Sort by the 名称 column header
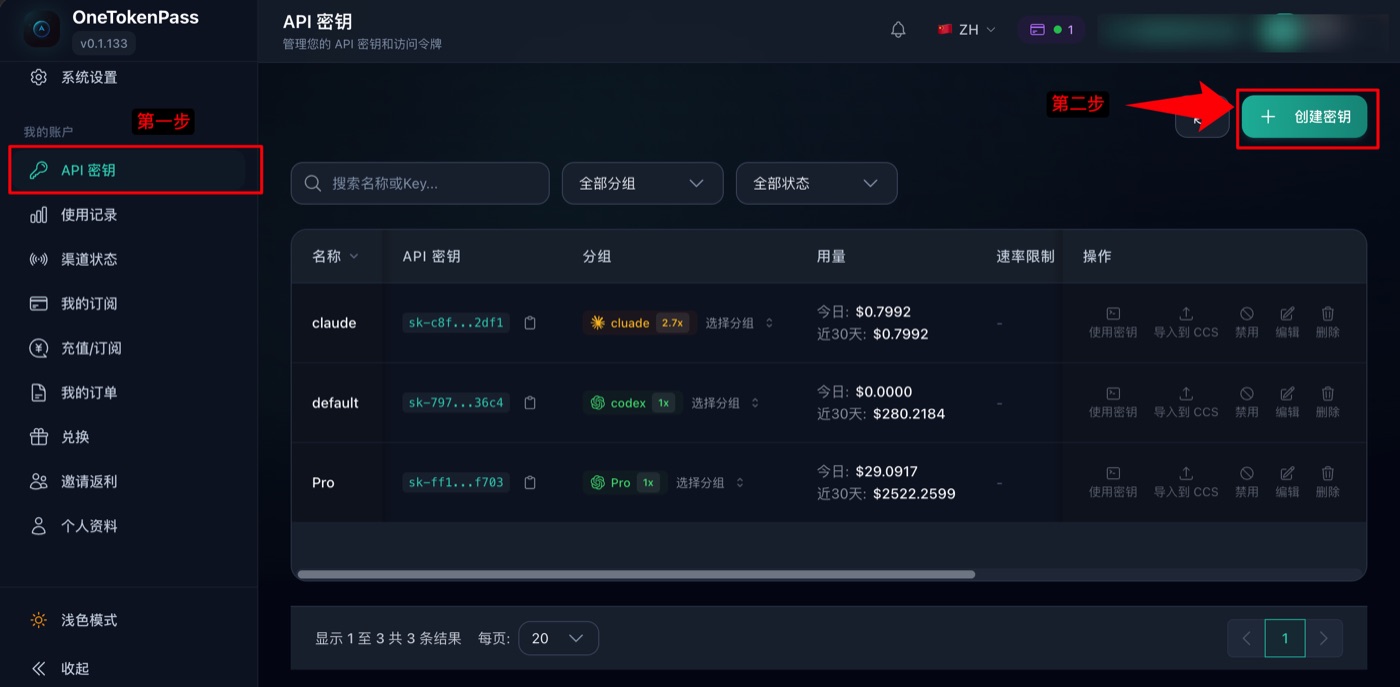Image resolution: width=1400 pixels, height=687 pixels. (335, 256)
